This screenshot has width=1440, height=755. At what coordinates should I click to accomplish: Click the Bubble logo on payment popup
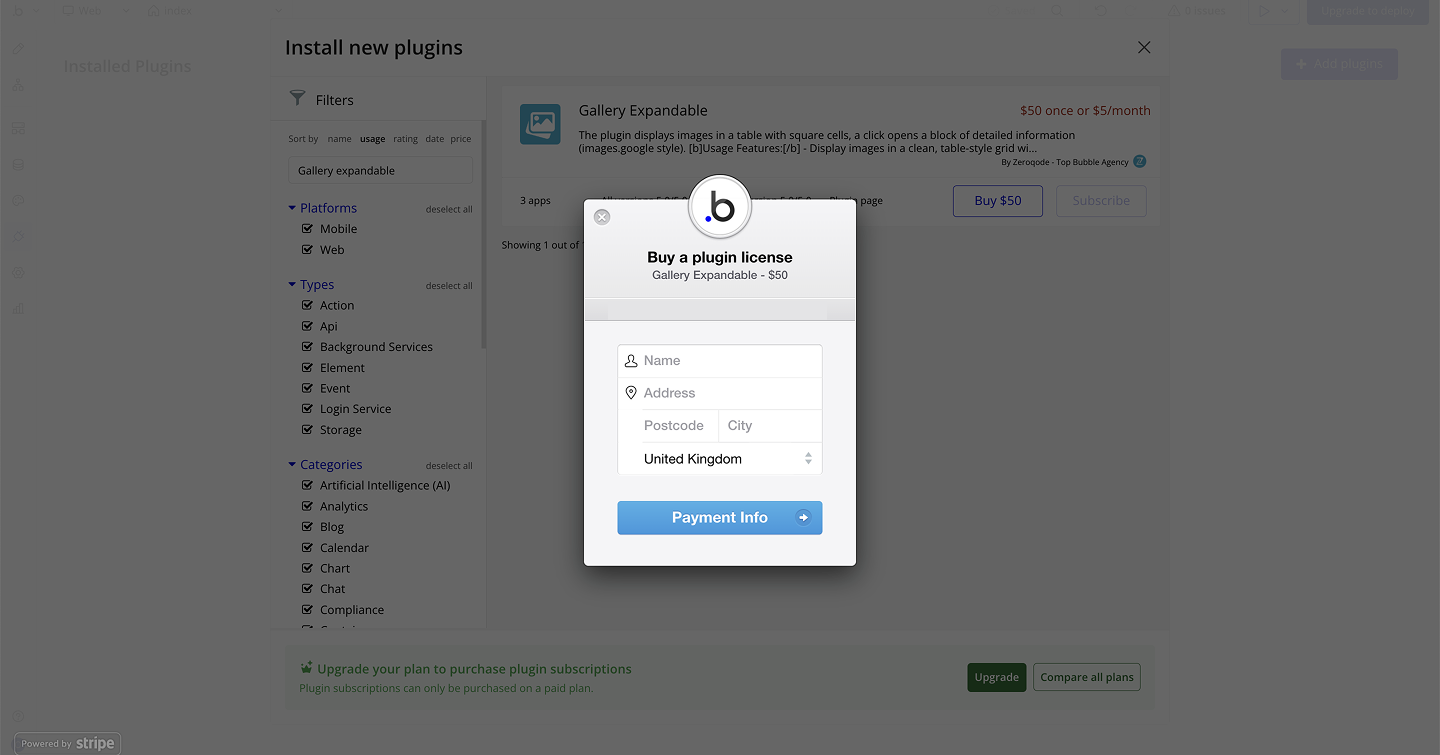click(x=720, y=207)
